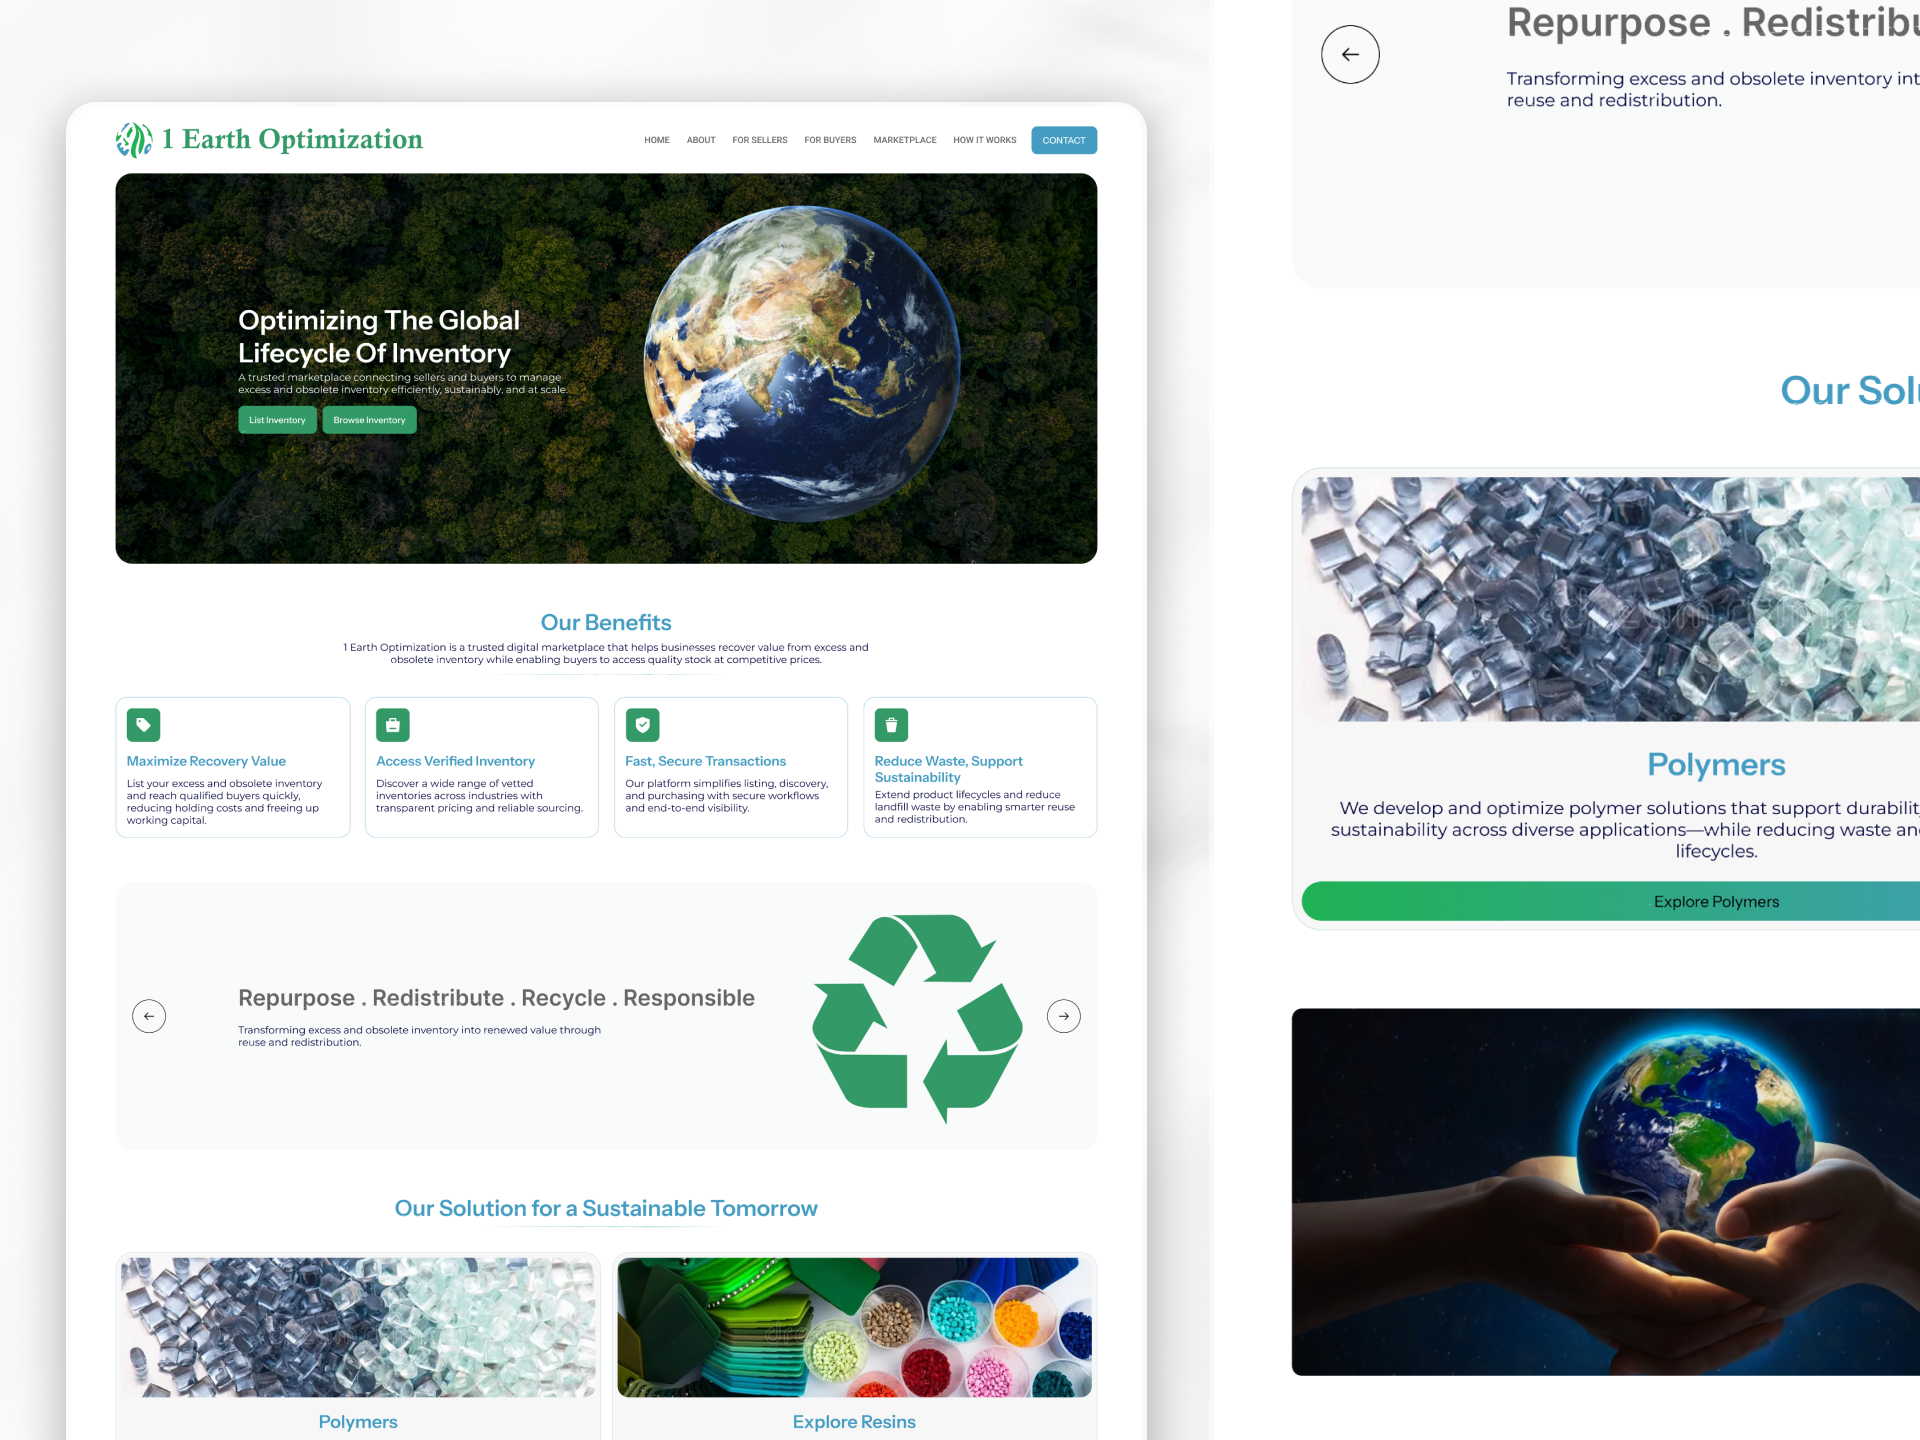Click the shield icon above Fast, Secure Transactions
1920x1440 pixels.
pyautogui.click(x=642, y=725)
